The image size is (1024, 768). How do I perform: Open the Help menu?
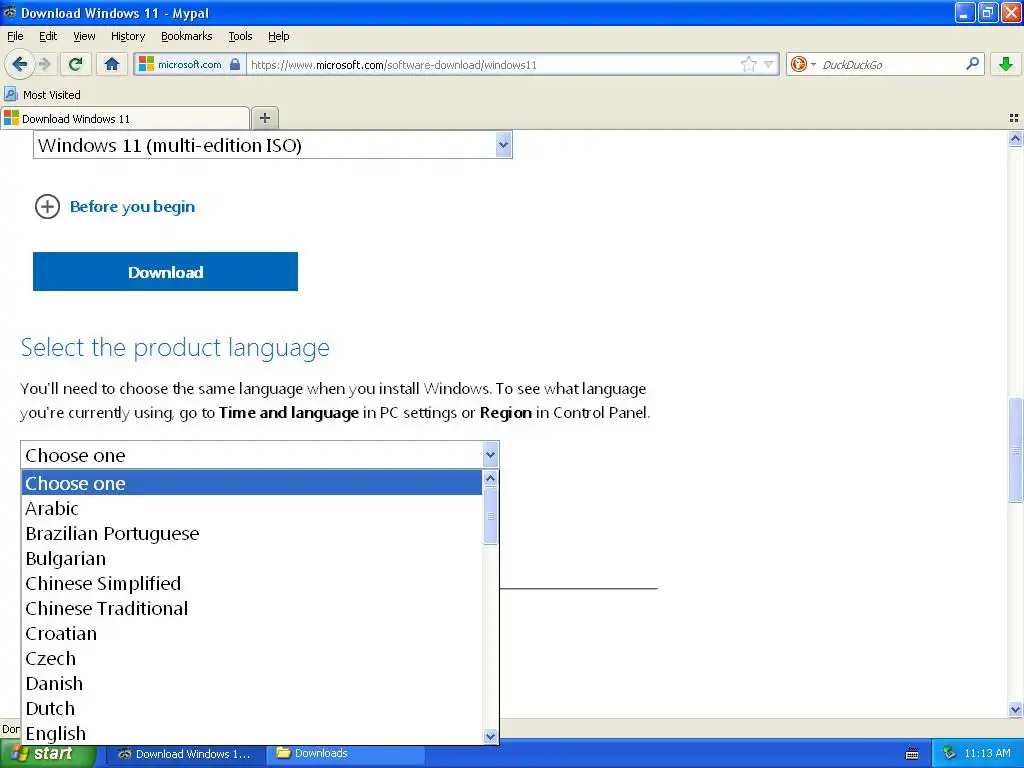pyautogui.click(x=278, y=36)
